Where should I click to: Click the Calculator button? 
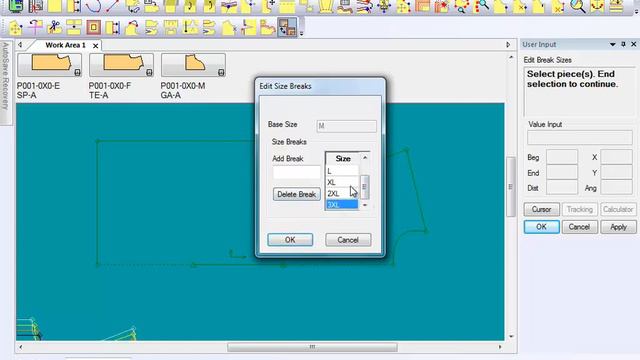[x=618, y=209]
